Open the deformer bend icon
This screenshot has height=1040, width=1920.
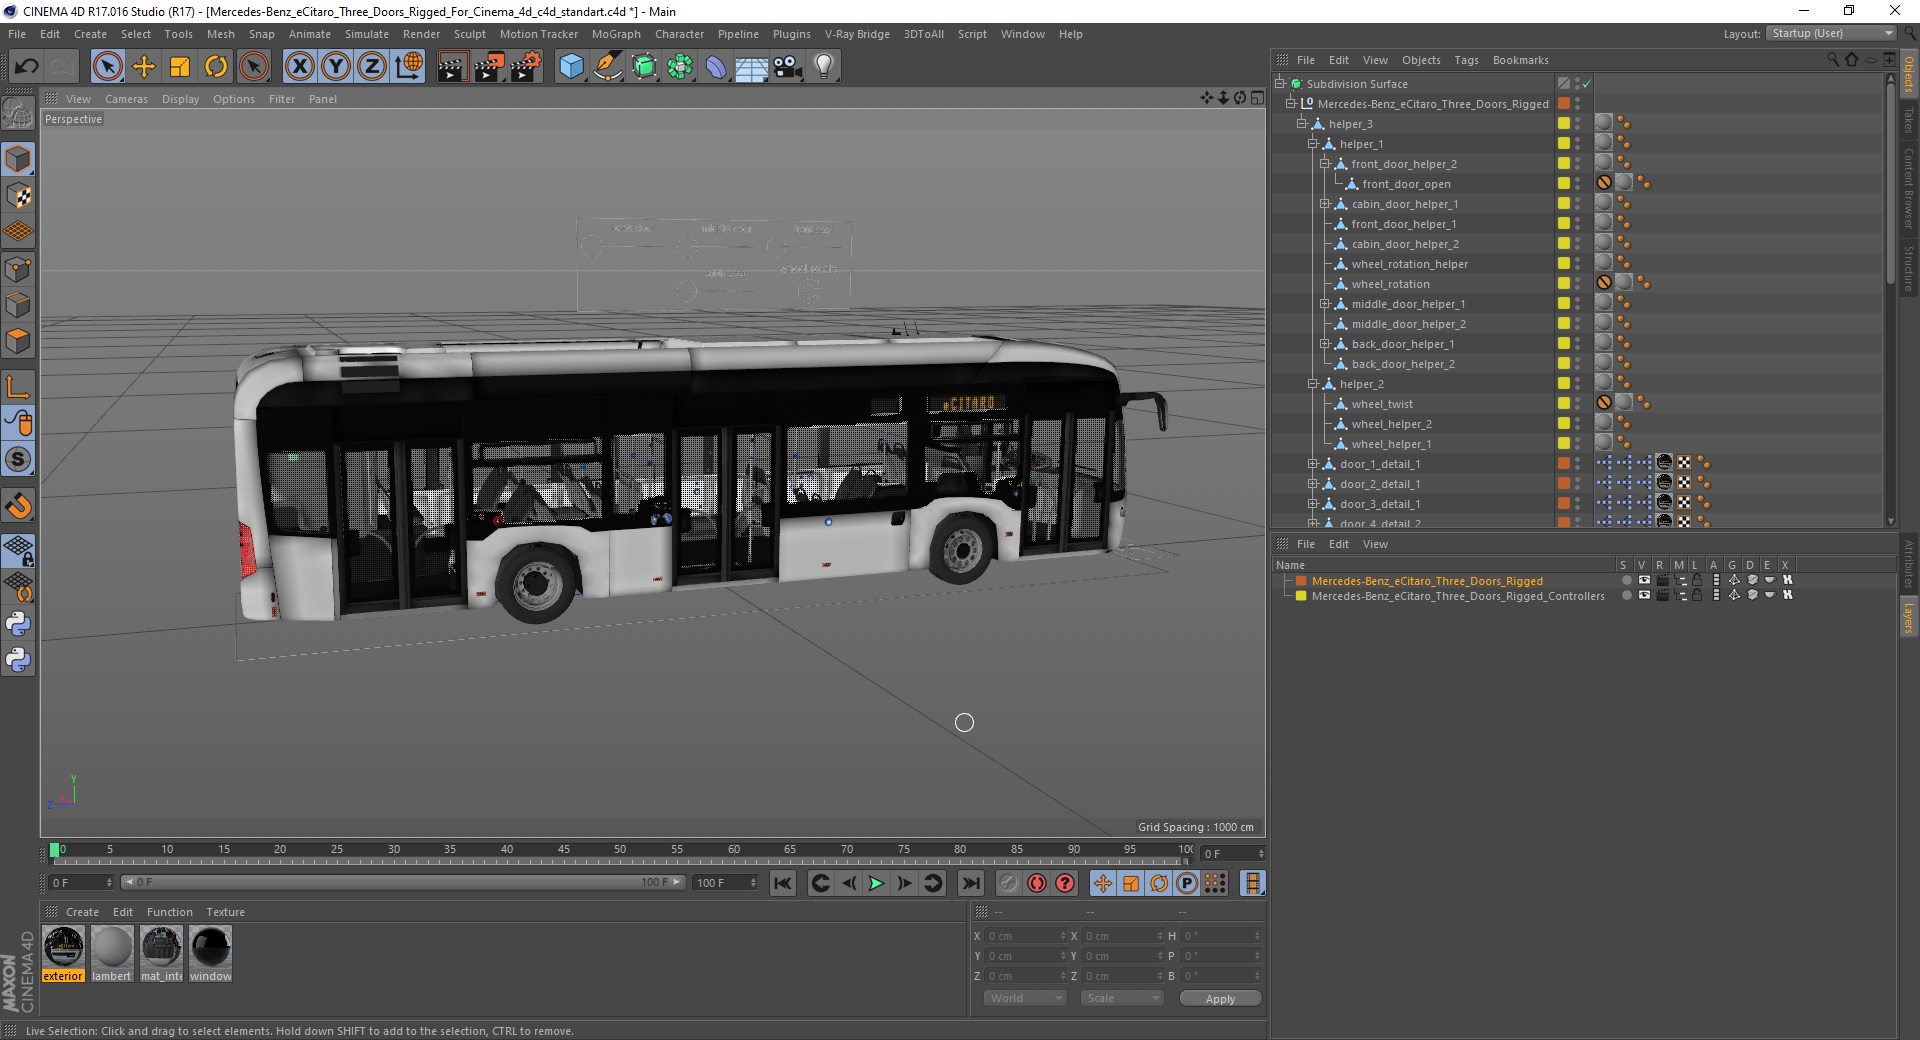(716, 67)
